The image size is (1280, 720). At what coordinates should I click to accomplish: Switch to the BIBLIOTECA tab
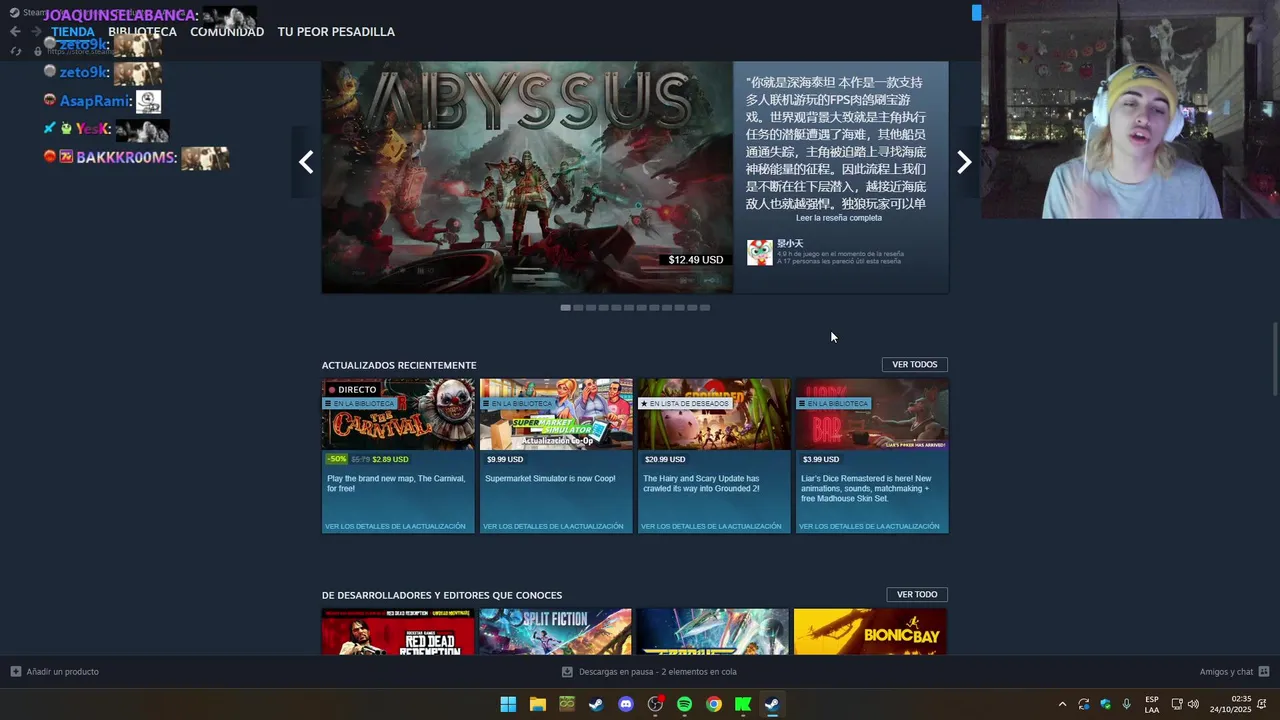click(142, 31)
